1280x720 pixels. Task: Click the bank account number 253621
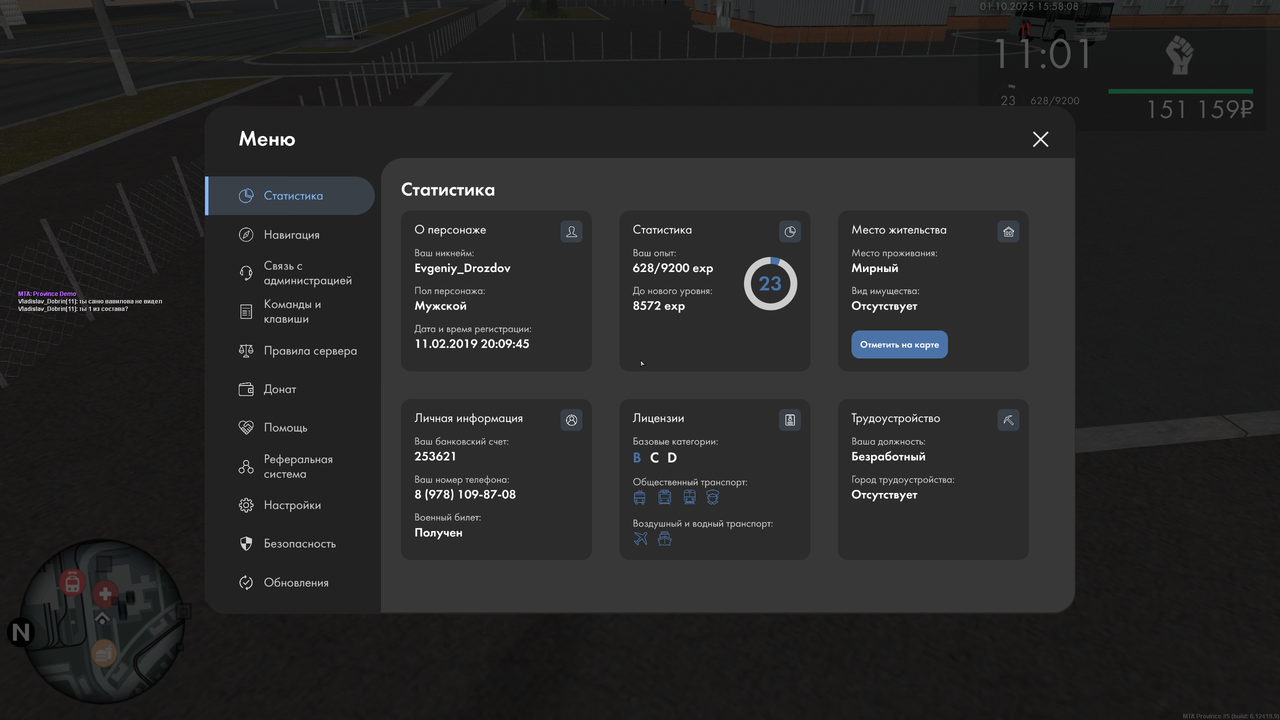click(436, 456)
